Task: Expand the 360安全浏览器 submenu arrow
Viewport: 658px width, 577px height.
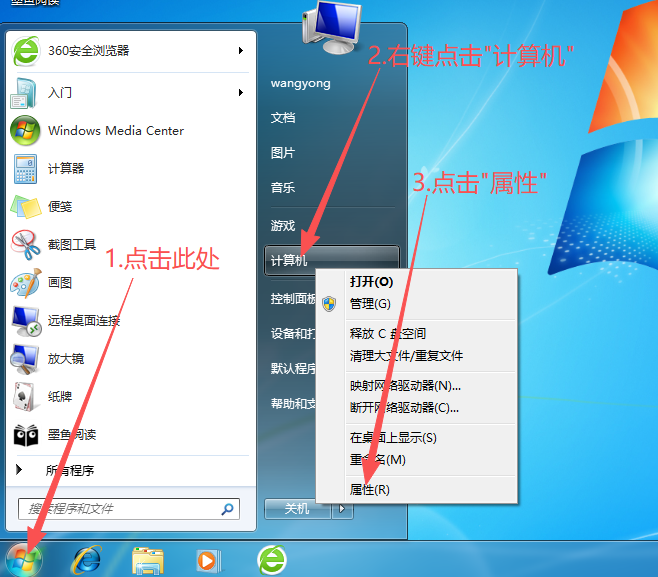Action: (240, 51)
